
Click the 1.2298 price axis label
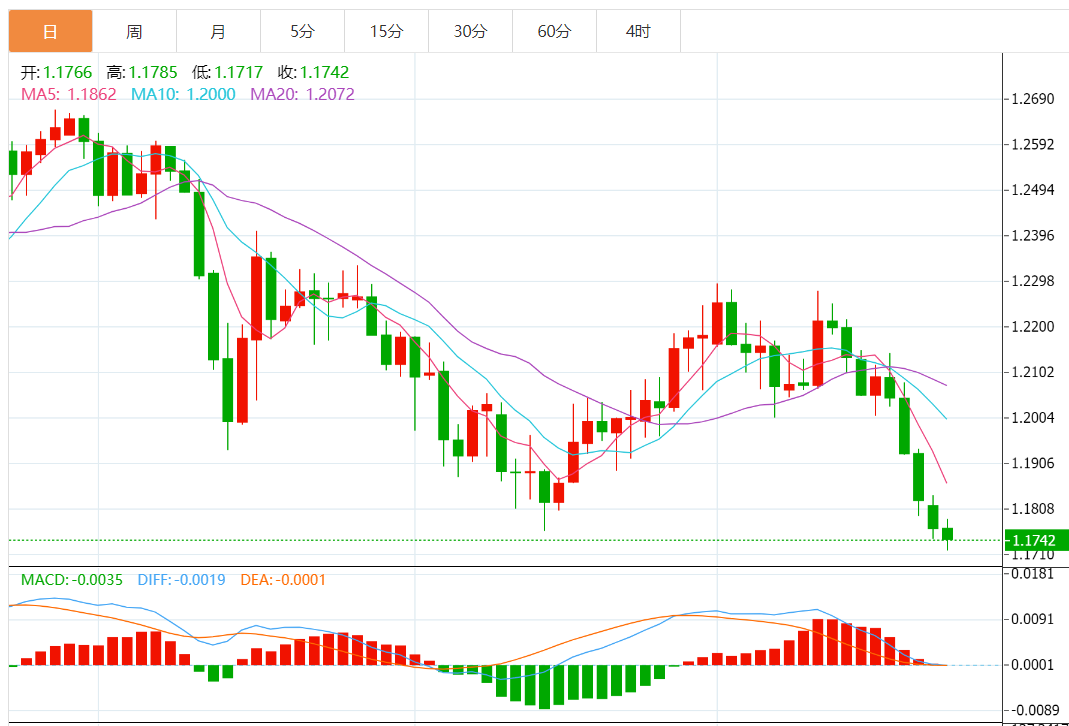point(1033,281)
